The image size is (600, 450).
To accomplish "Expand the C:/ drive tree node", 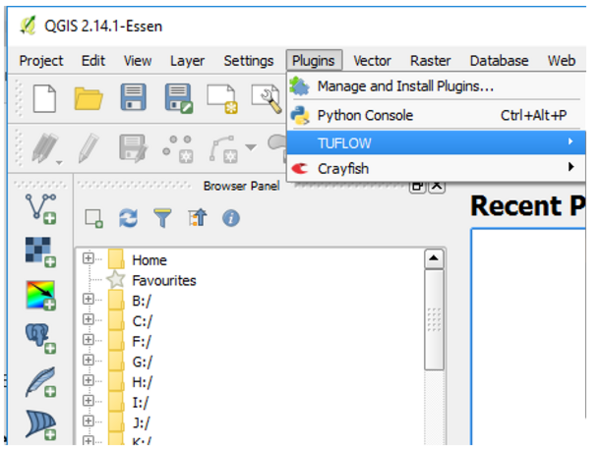I will pos(89,320).
